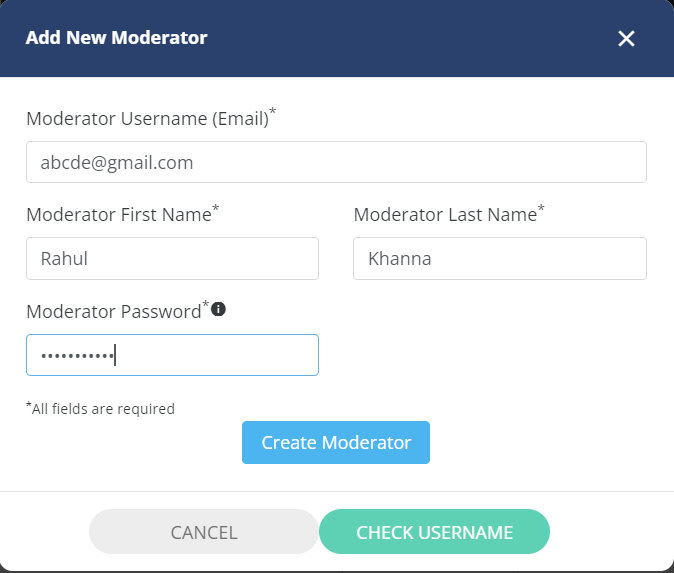
Task: Cancel adding the moderator
Action: point(204,532)
